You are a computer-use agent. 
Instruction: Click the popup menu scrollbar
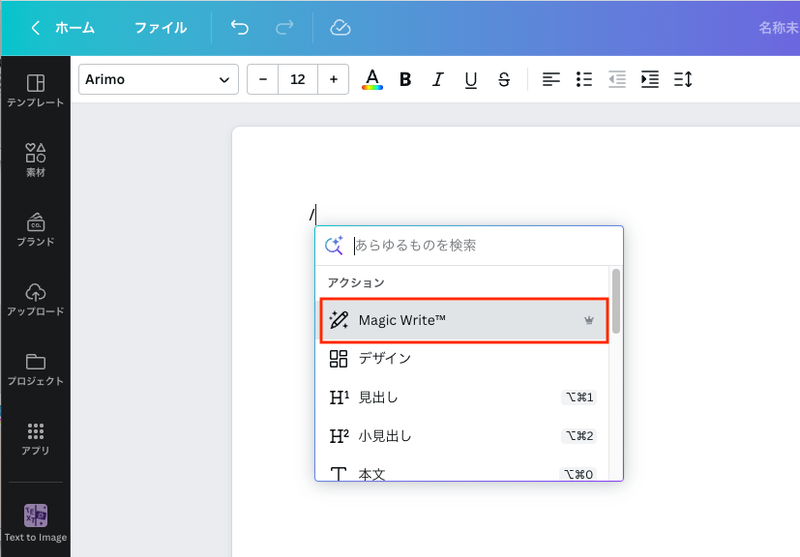coord(616,301)
